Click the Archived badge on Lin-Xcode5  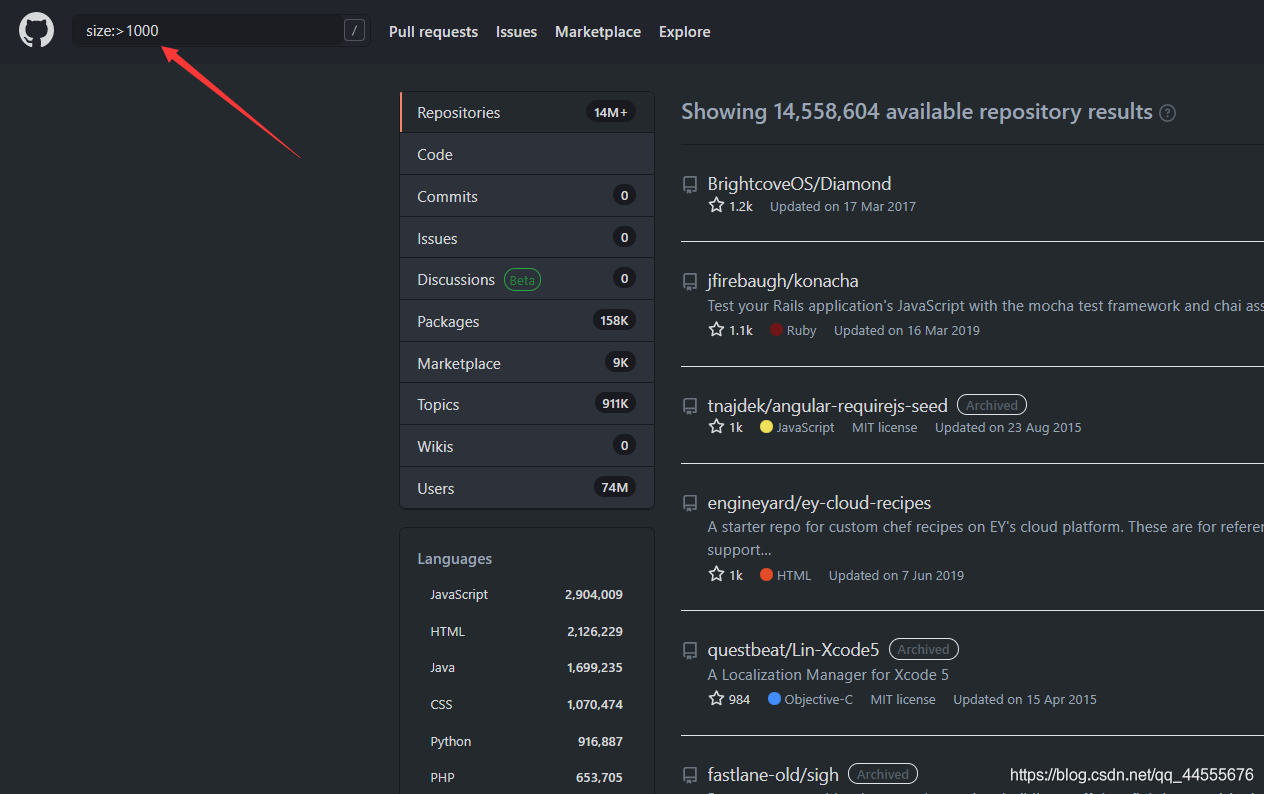[924, 649]
